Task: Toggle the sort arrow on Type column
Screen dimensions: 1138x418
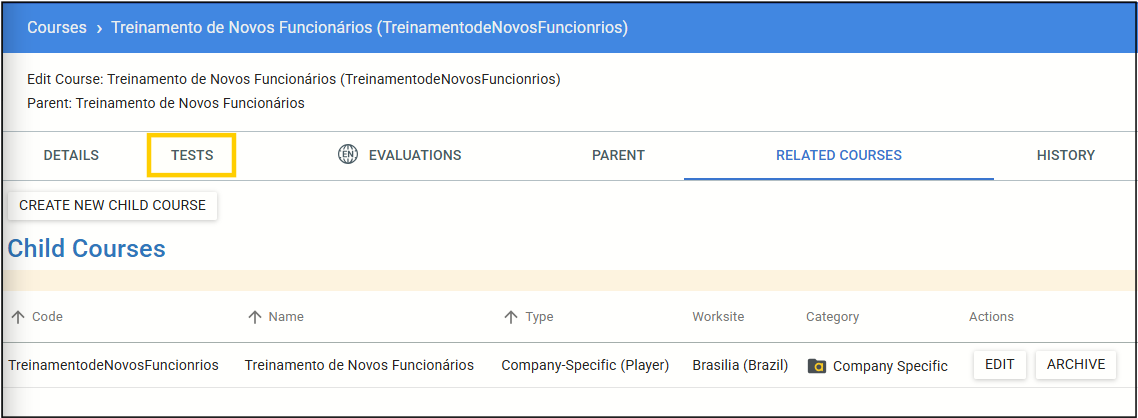Action: (511, 317)
